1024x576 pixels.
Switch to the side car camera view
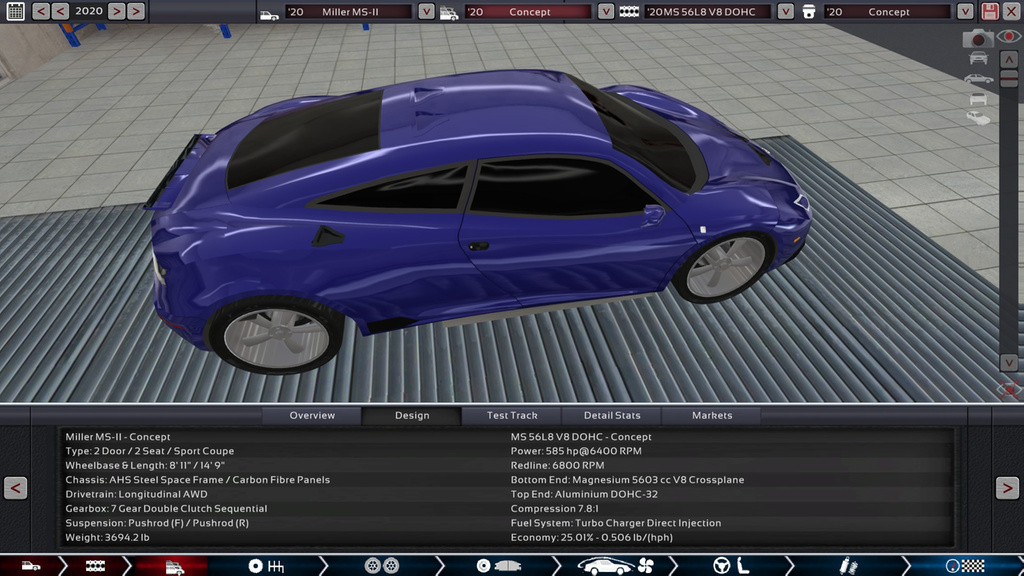coord(978,78)
